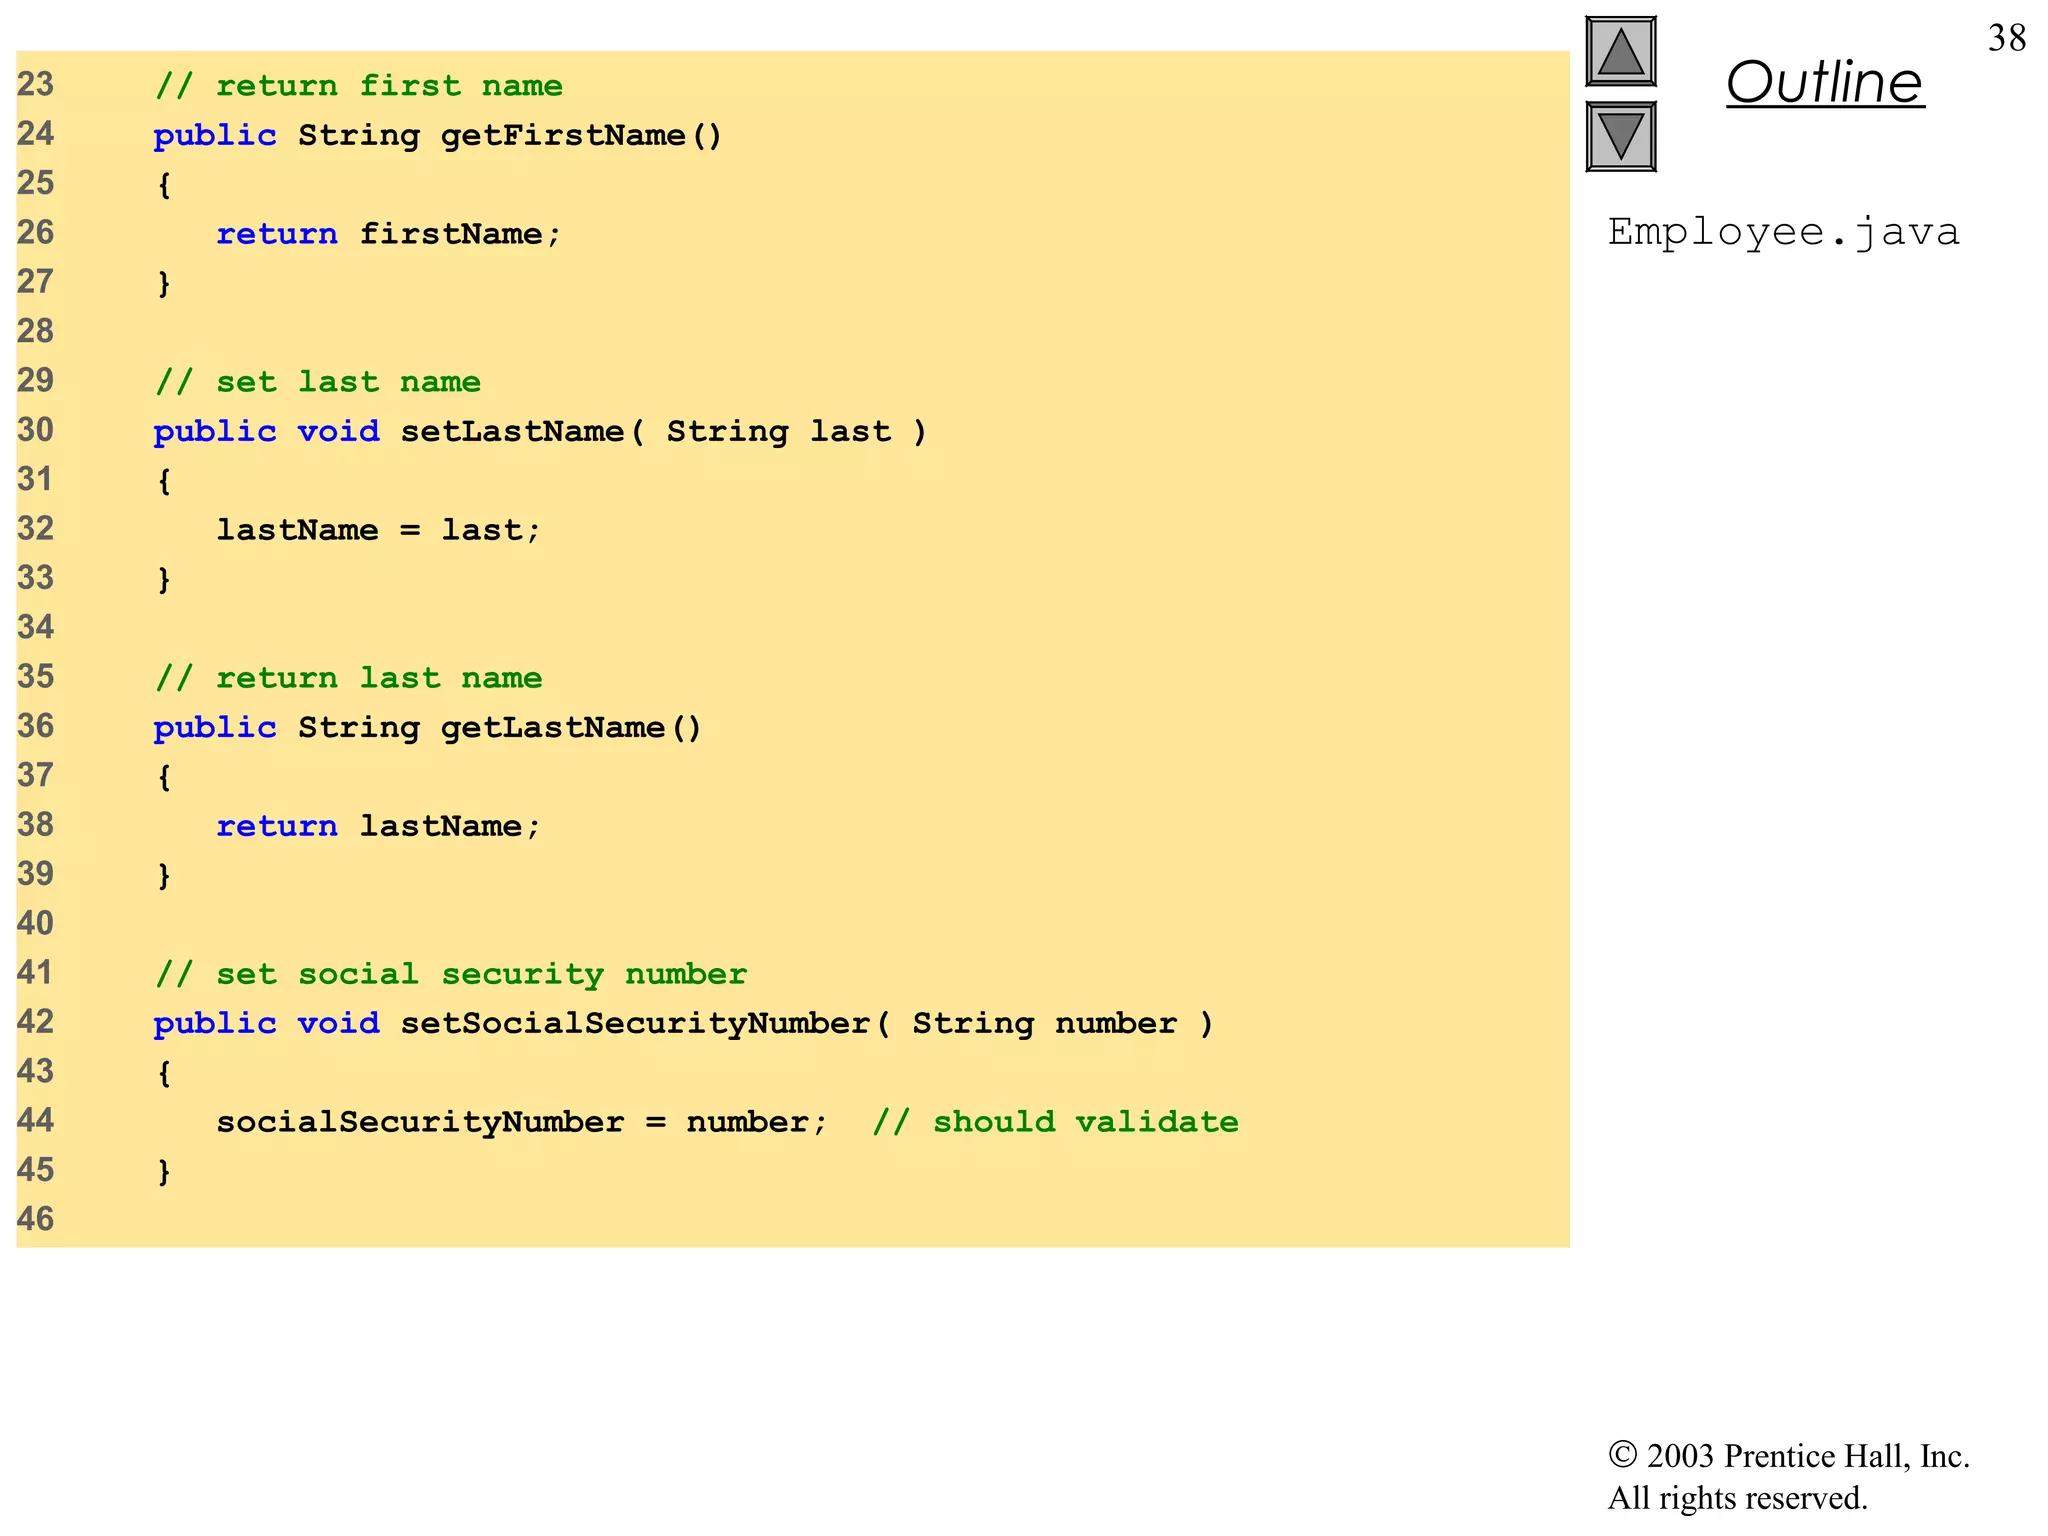Screen dimensions: 2048x1536
Task: Click 'return lastName;' statement
Action: click(378, 826)
